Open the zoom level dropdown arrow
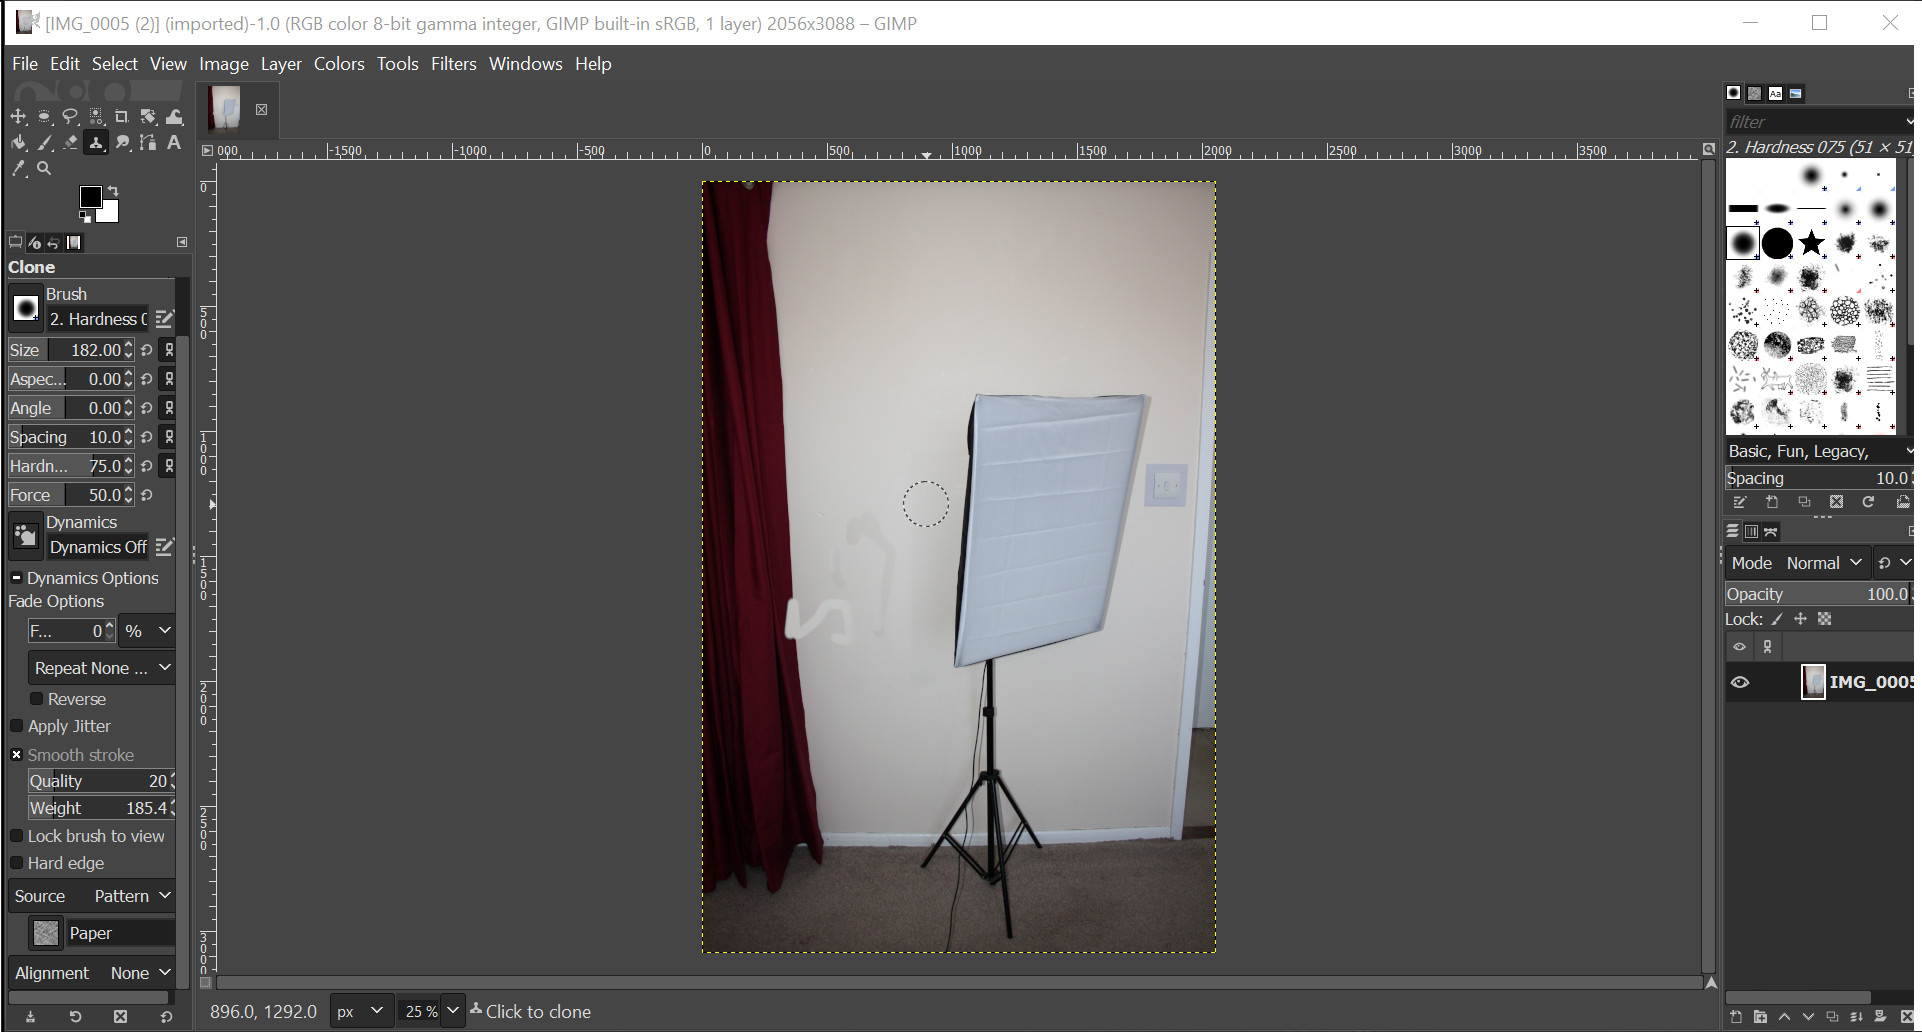This screenshot has width=1922, height=1032. click(x=453, y=1011)
